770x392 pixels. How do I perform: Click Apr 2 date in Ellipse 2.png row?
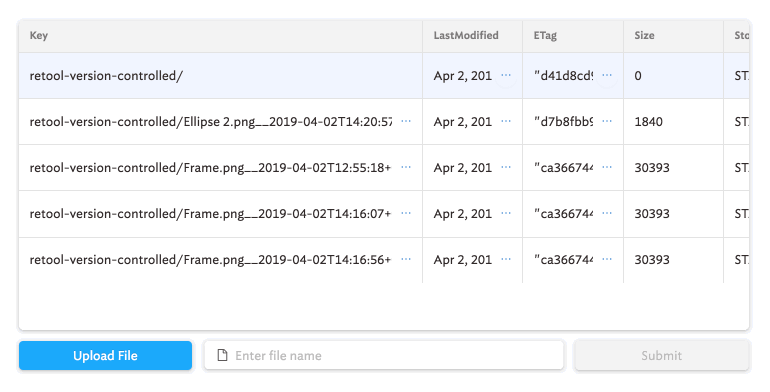click(x=463, y=122)
